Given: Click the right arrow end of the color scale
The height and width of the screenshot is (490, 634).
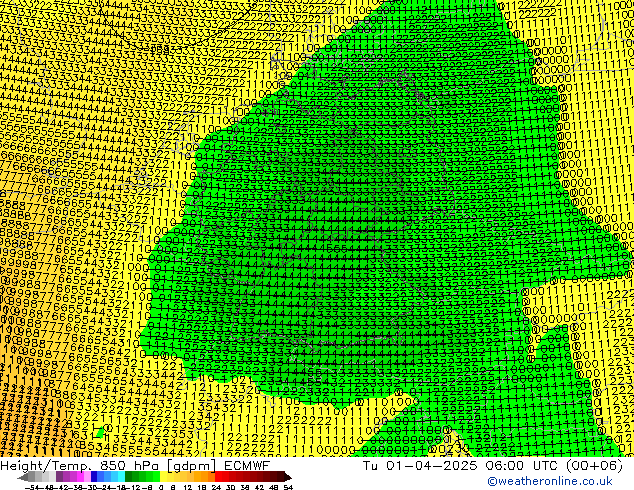Looking at the screenshot, I should tap(288, 477).
